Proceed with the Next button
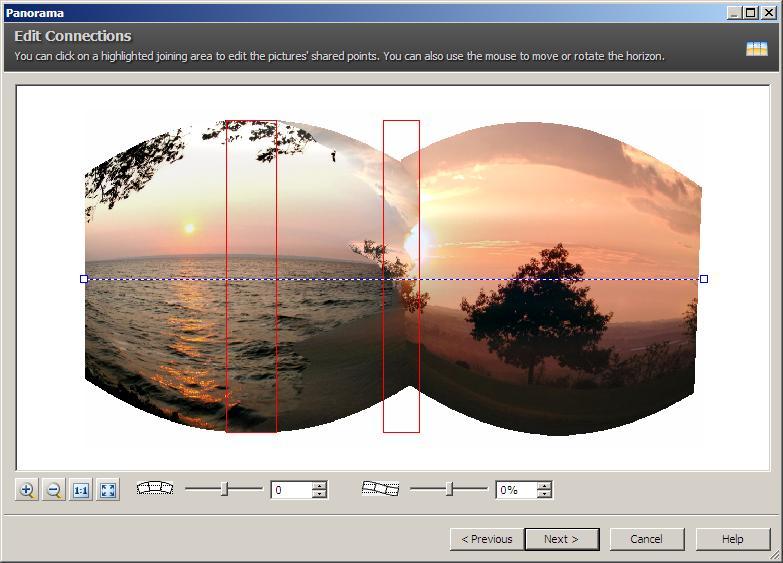This screenshot has height=563, width=783. 562,539
